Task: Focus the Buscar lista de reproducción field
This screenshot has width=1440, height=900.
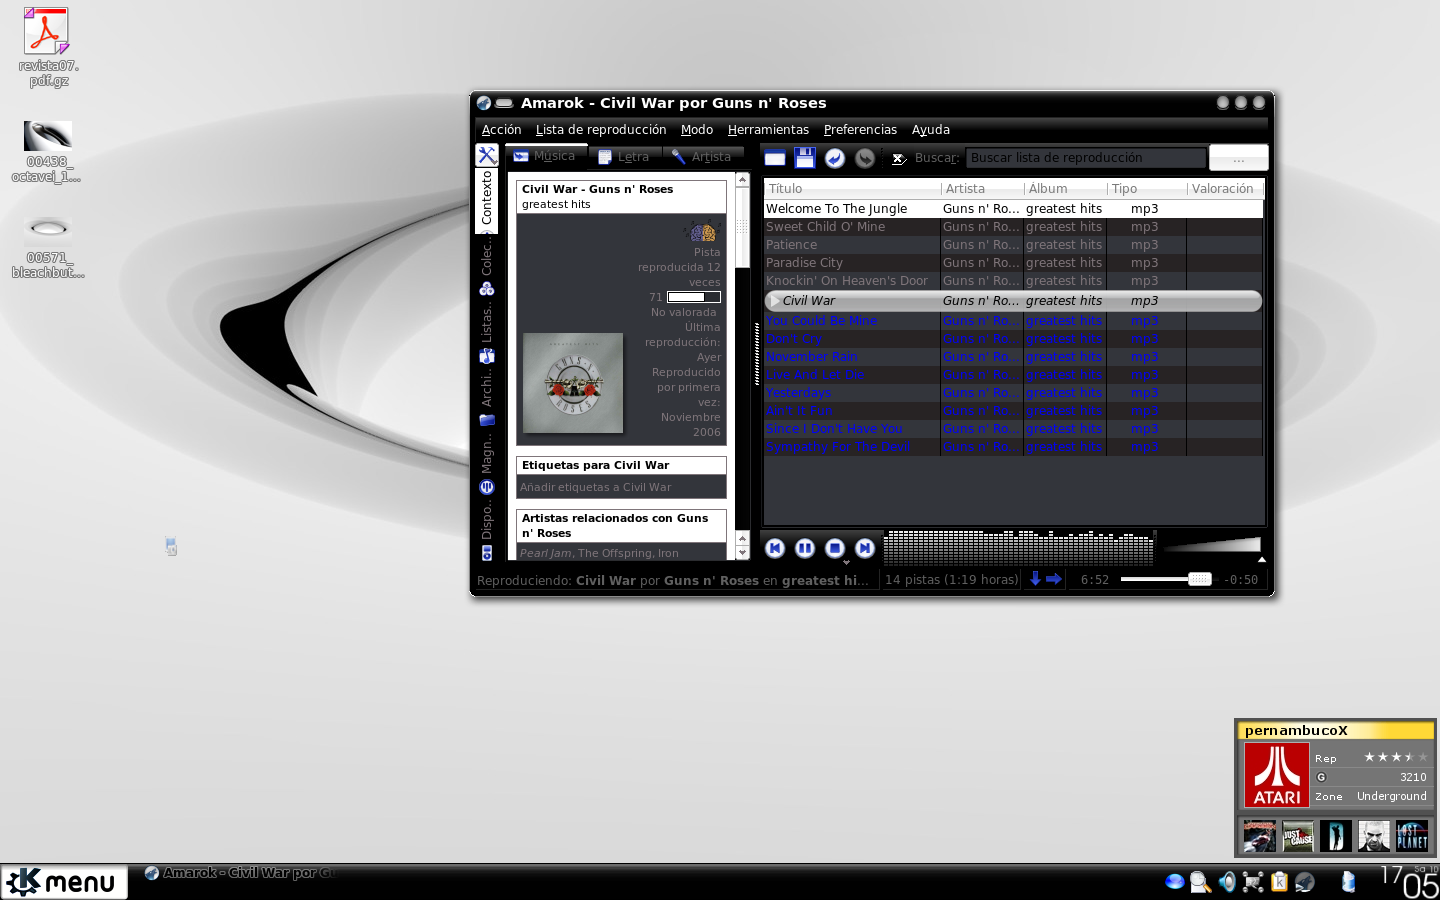Action: (x=1085, y=158)
